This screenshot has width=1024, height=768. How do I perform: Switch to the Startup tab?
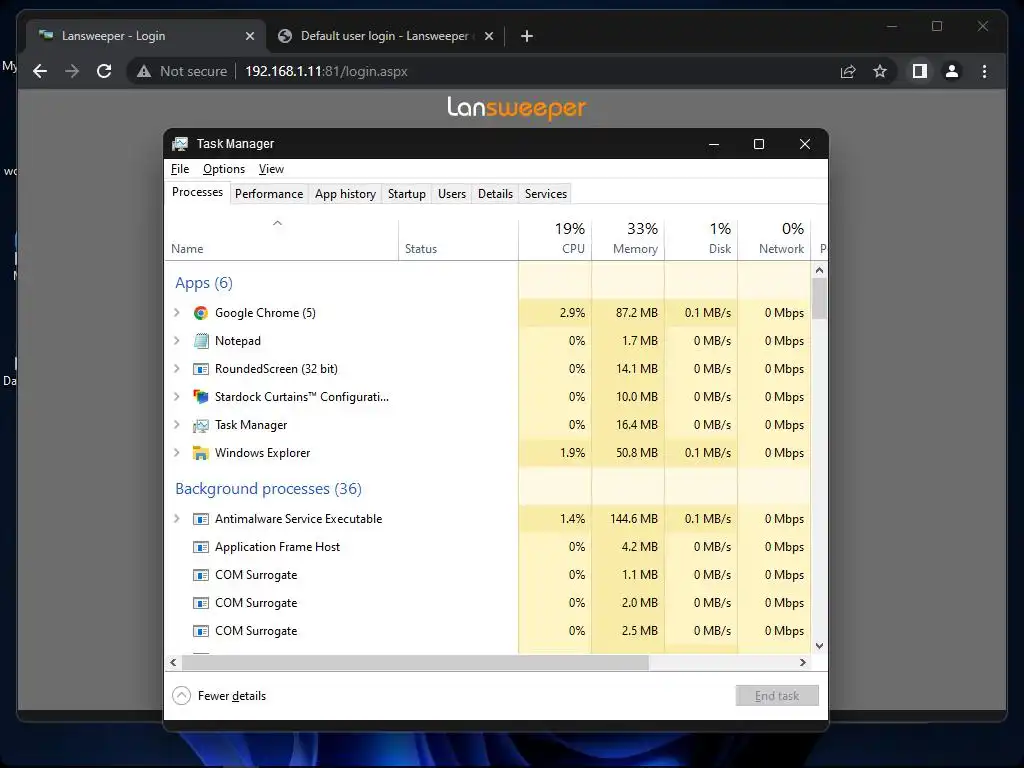pyautogui.click(x=407, y=194)
